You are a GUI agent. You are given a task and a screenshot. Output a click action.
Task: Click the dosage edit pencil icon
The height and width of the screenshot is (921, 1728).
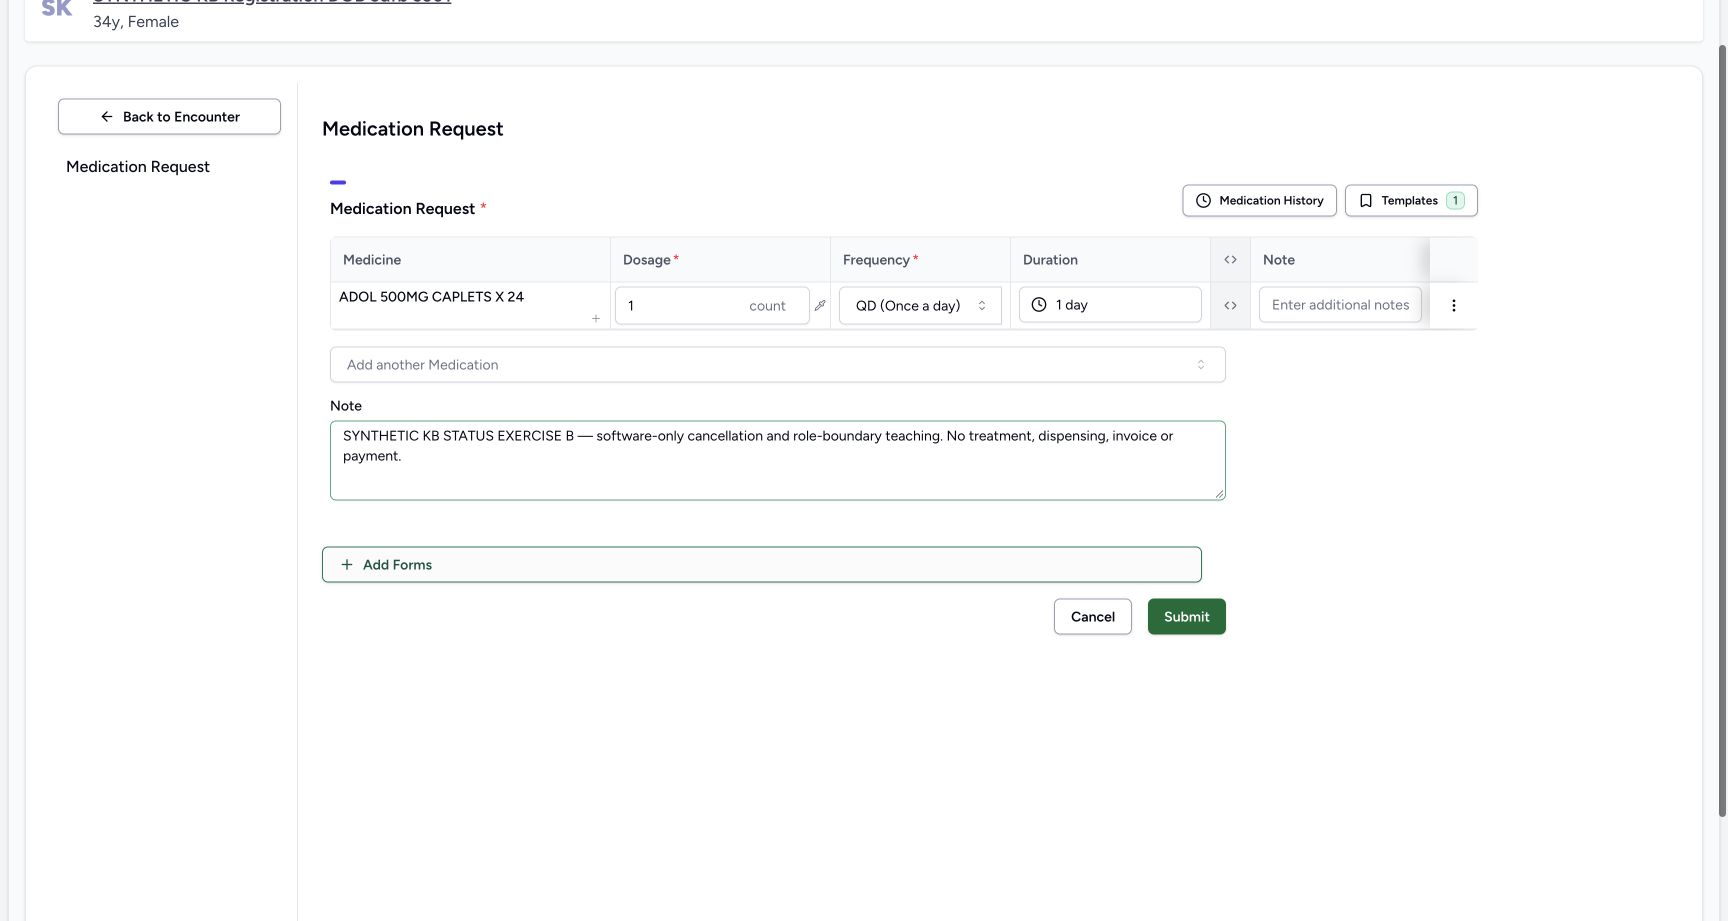tap(820, 306)
